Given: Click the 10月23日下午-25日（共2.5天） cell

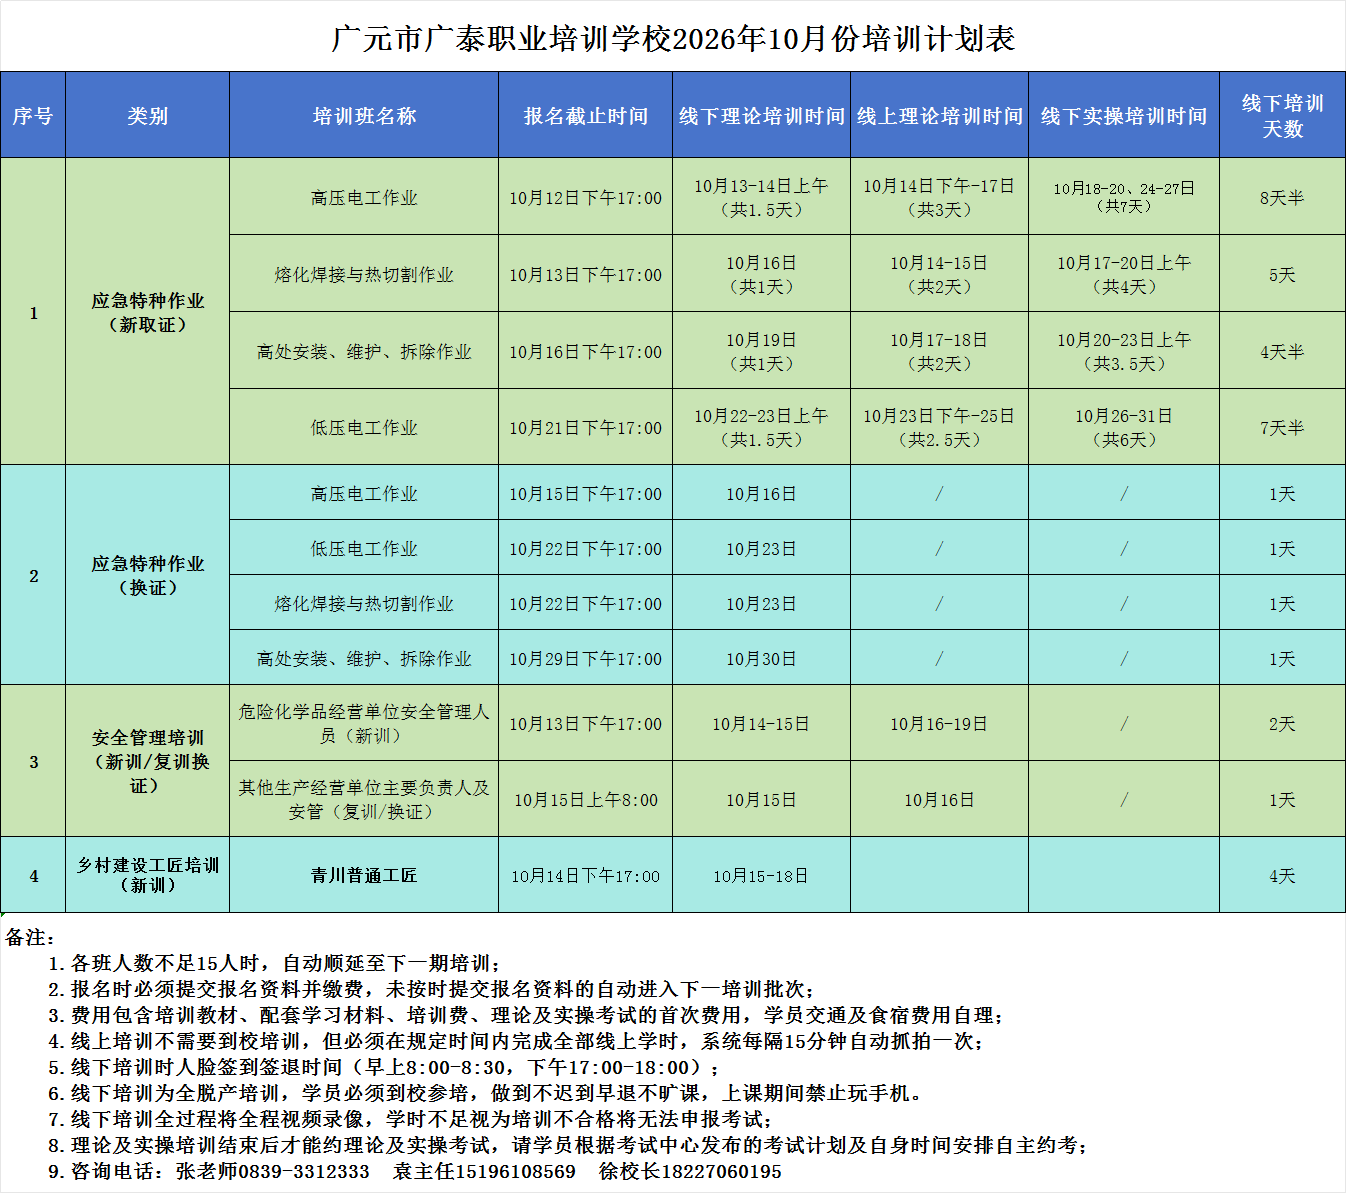Looking at the screenshot, I should pyautogui.click(x=939, y=427).
